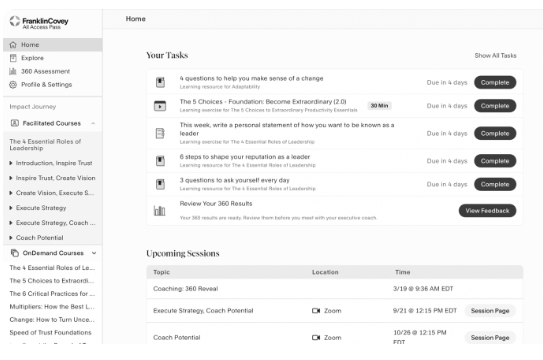Open Explore via its book icon
The image size is (543, 360).
pyautogui.click(x=13, y=58)
